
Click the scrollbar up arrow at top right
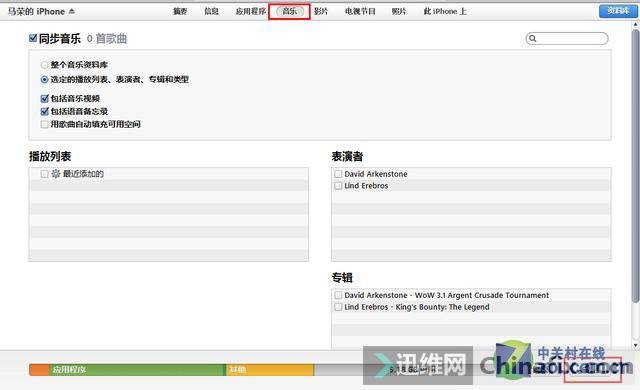(636, 24)
